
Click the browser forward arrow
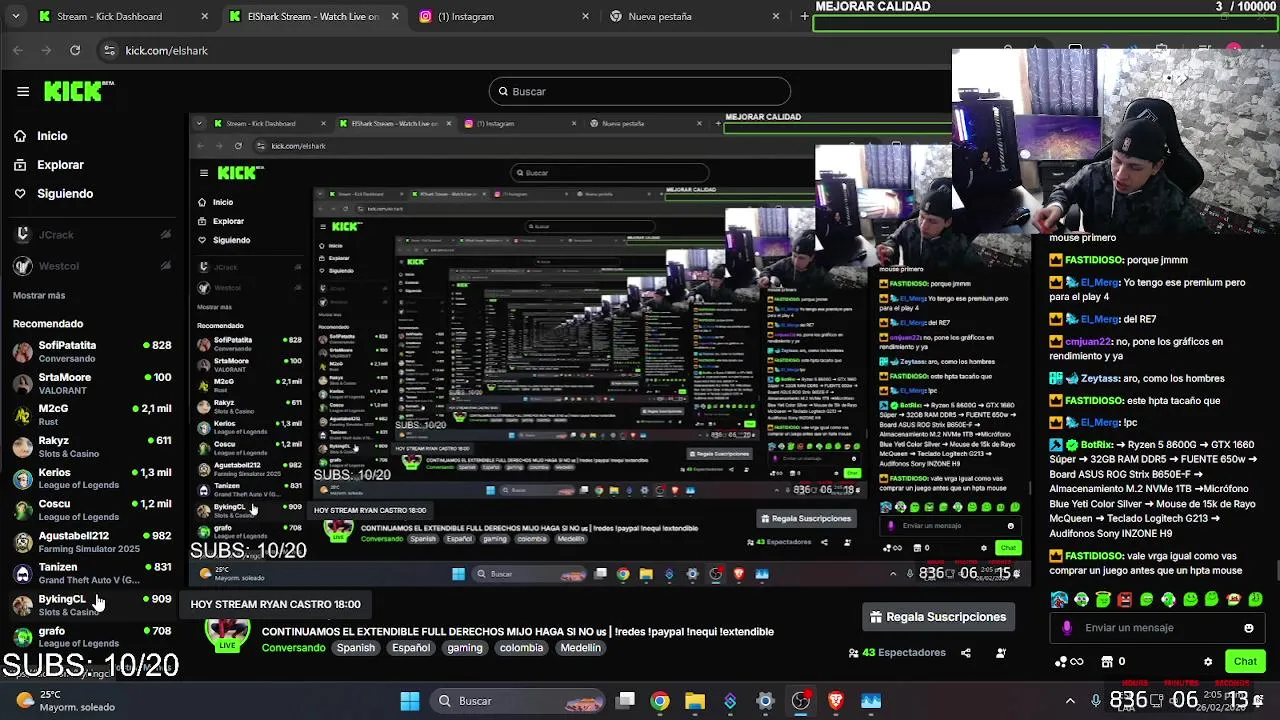point(46,50)
